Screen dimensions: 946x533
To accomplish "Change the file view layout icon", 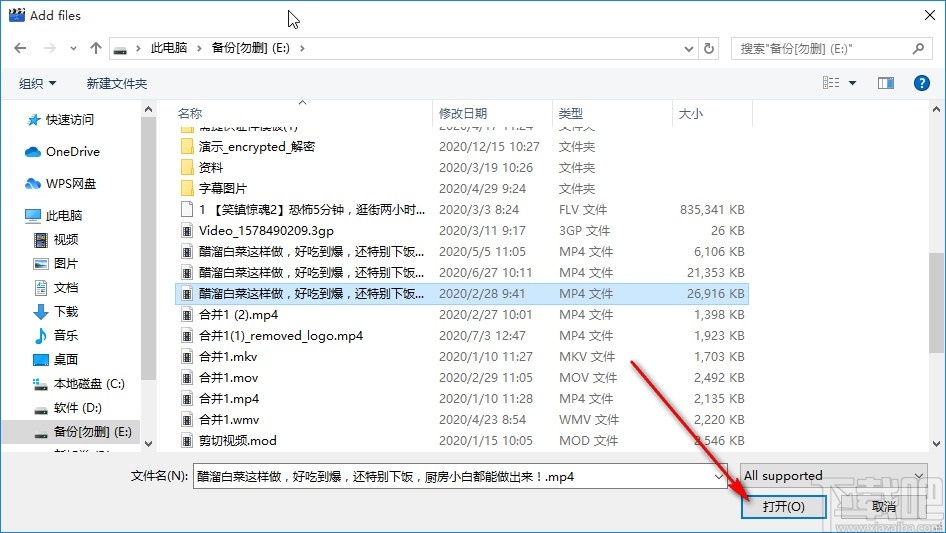I will click(x=831, y=83).
